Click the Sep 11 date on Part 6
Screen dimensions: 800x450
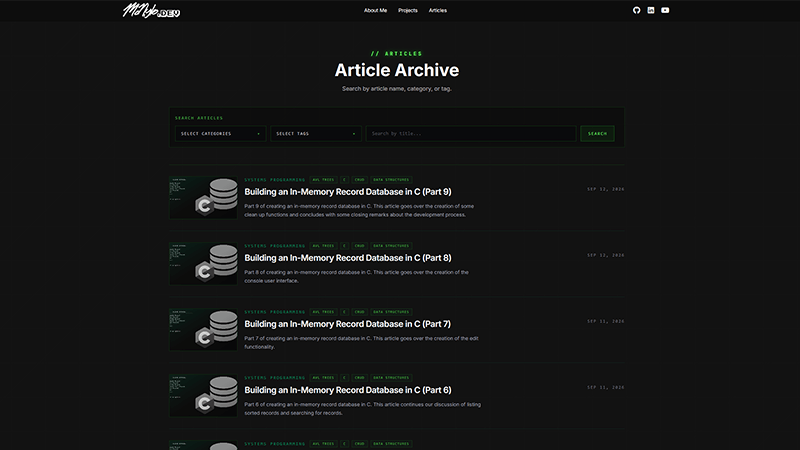[606, 387]
